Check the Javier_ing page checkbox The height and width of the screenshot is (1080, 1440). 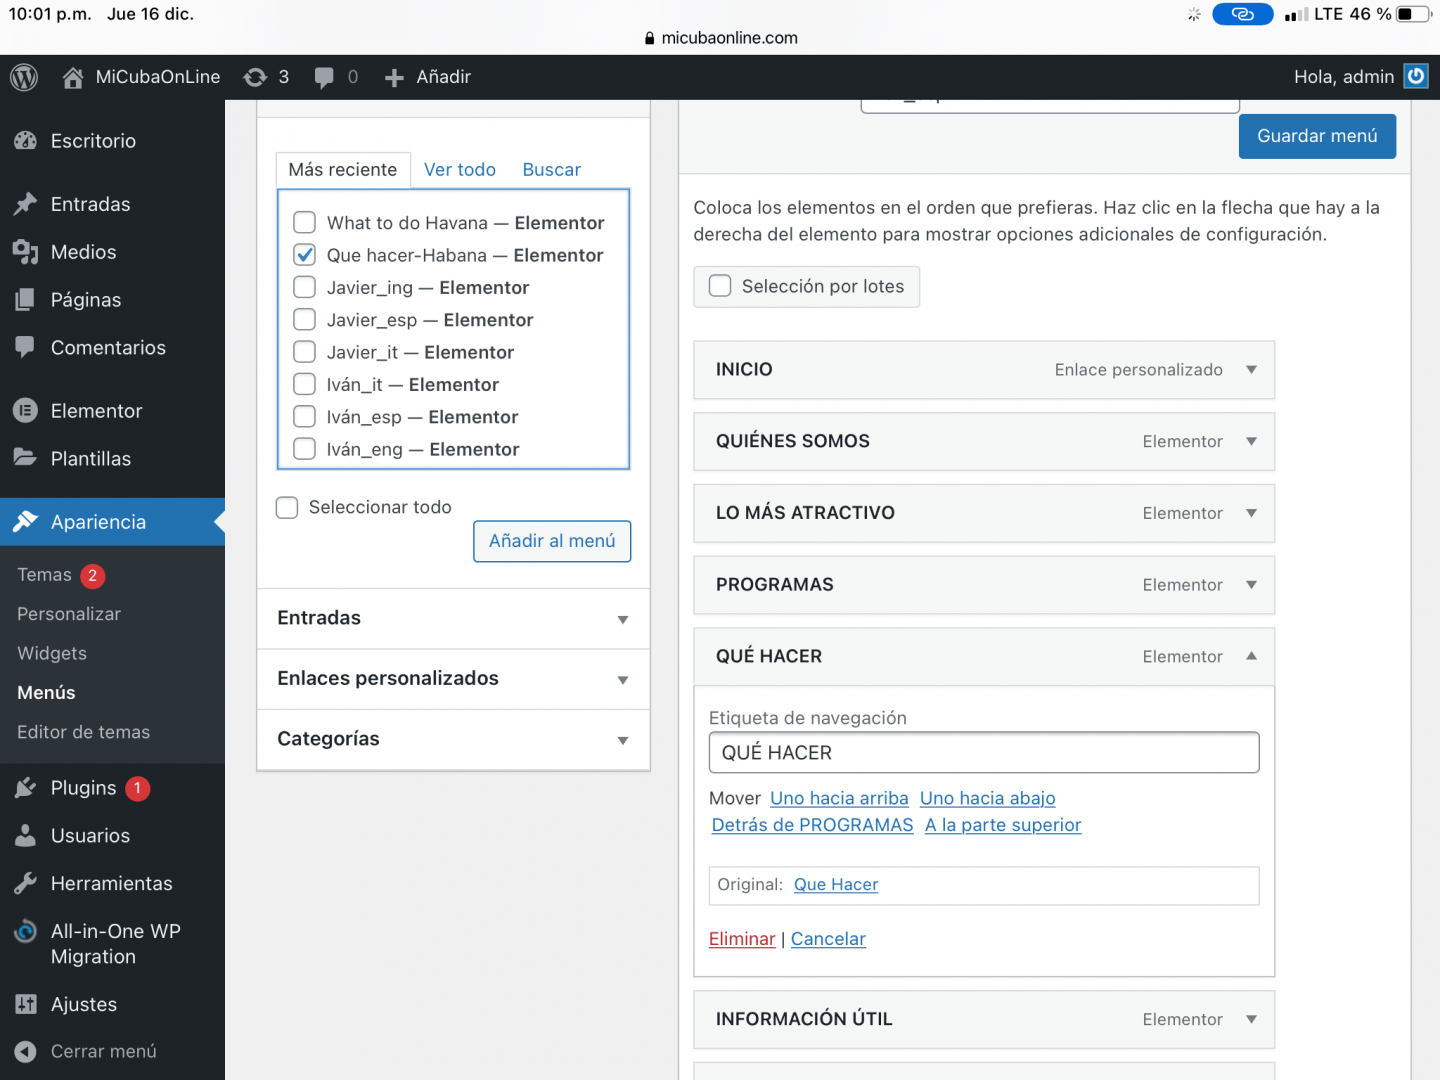[x=305, y=287]
